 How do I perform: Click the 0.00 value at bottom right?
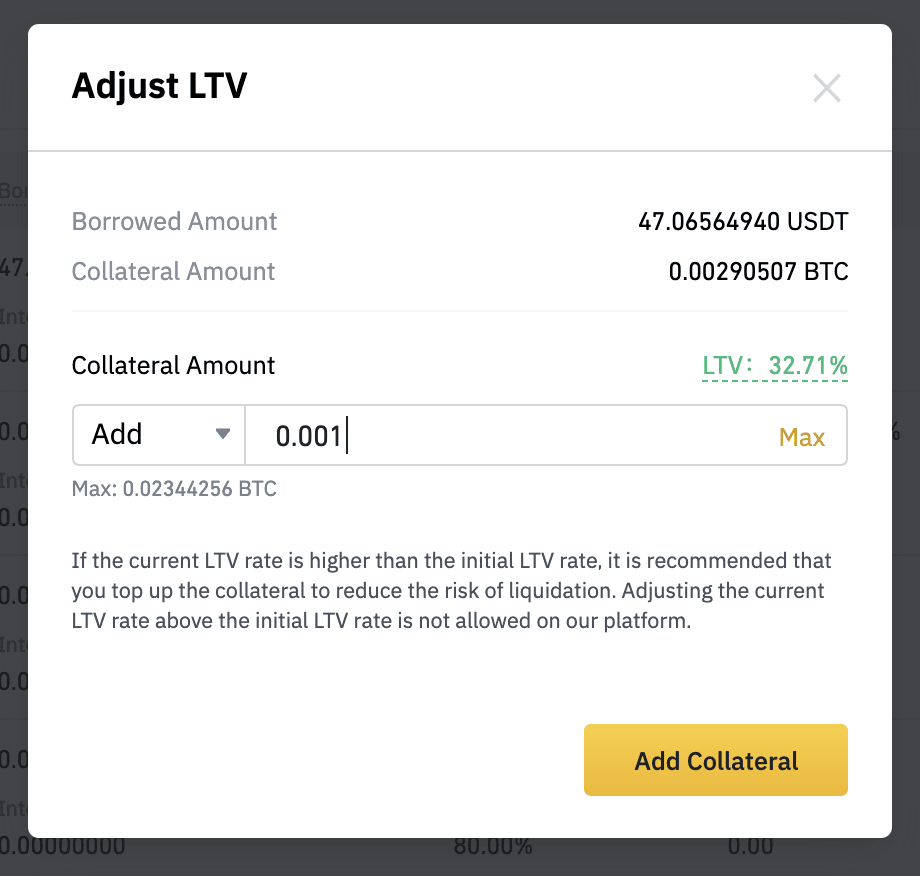(x=750, y=847)
